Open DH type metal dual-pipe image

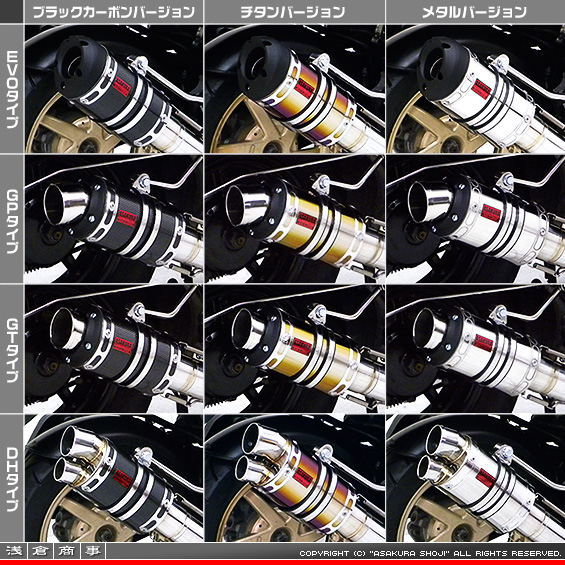(x=476, y=478)
